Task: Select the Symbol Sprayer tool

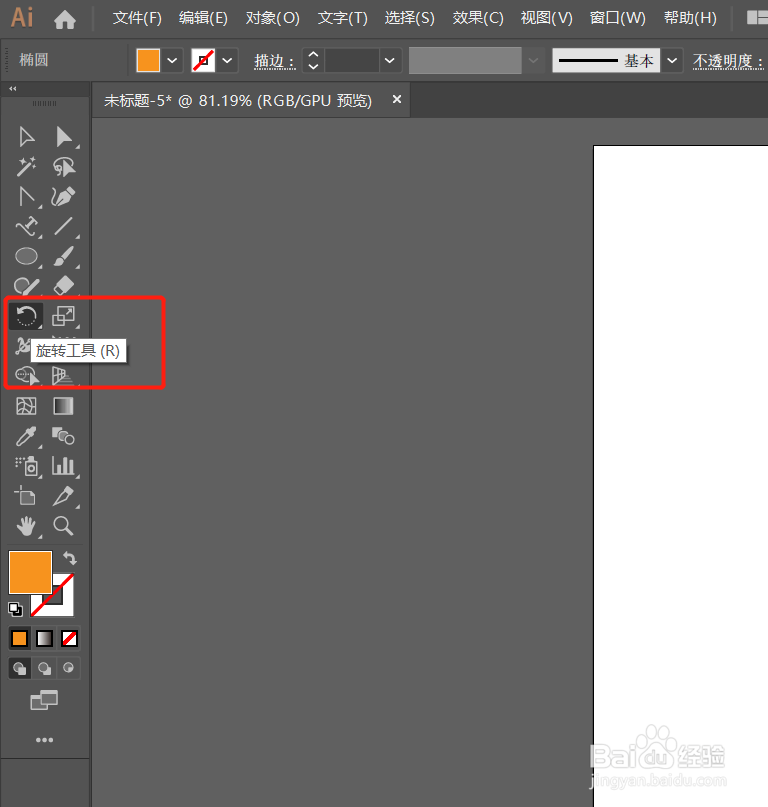Action: 26,466
